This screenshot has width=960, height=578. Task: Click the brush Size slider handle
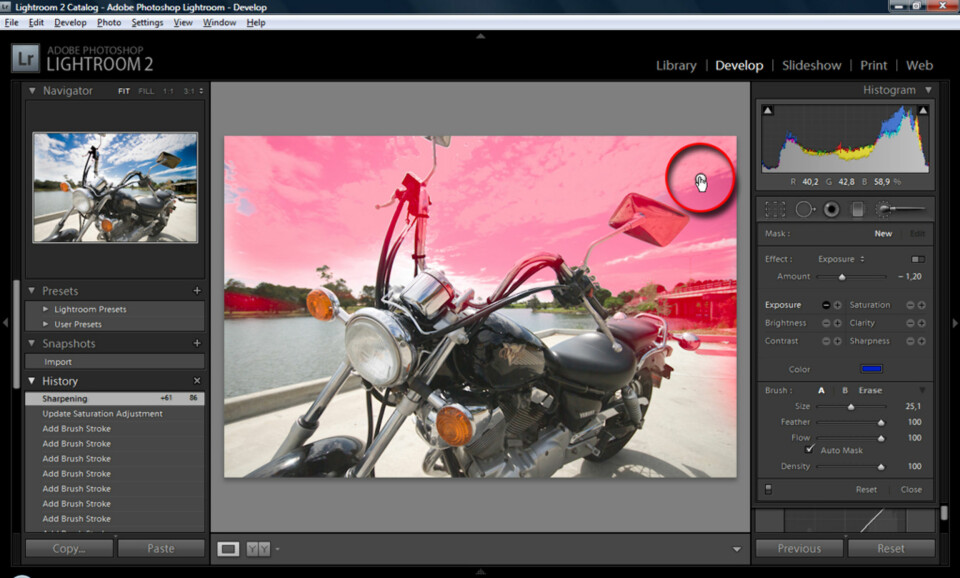pyautogui.click(x=850, y=407)
